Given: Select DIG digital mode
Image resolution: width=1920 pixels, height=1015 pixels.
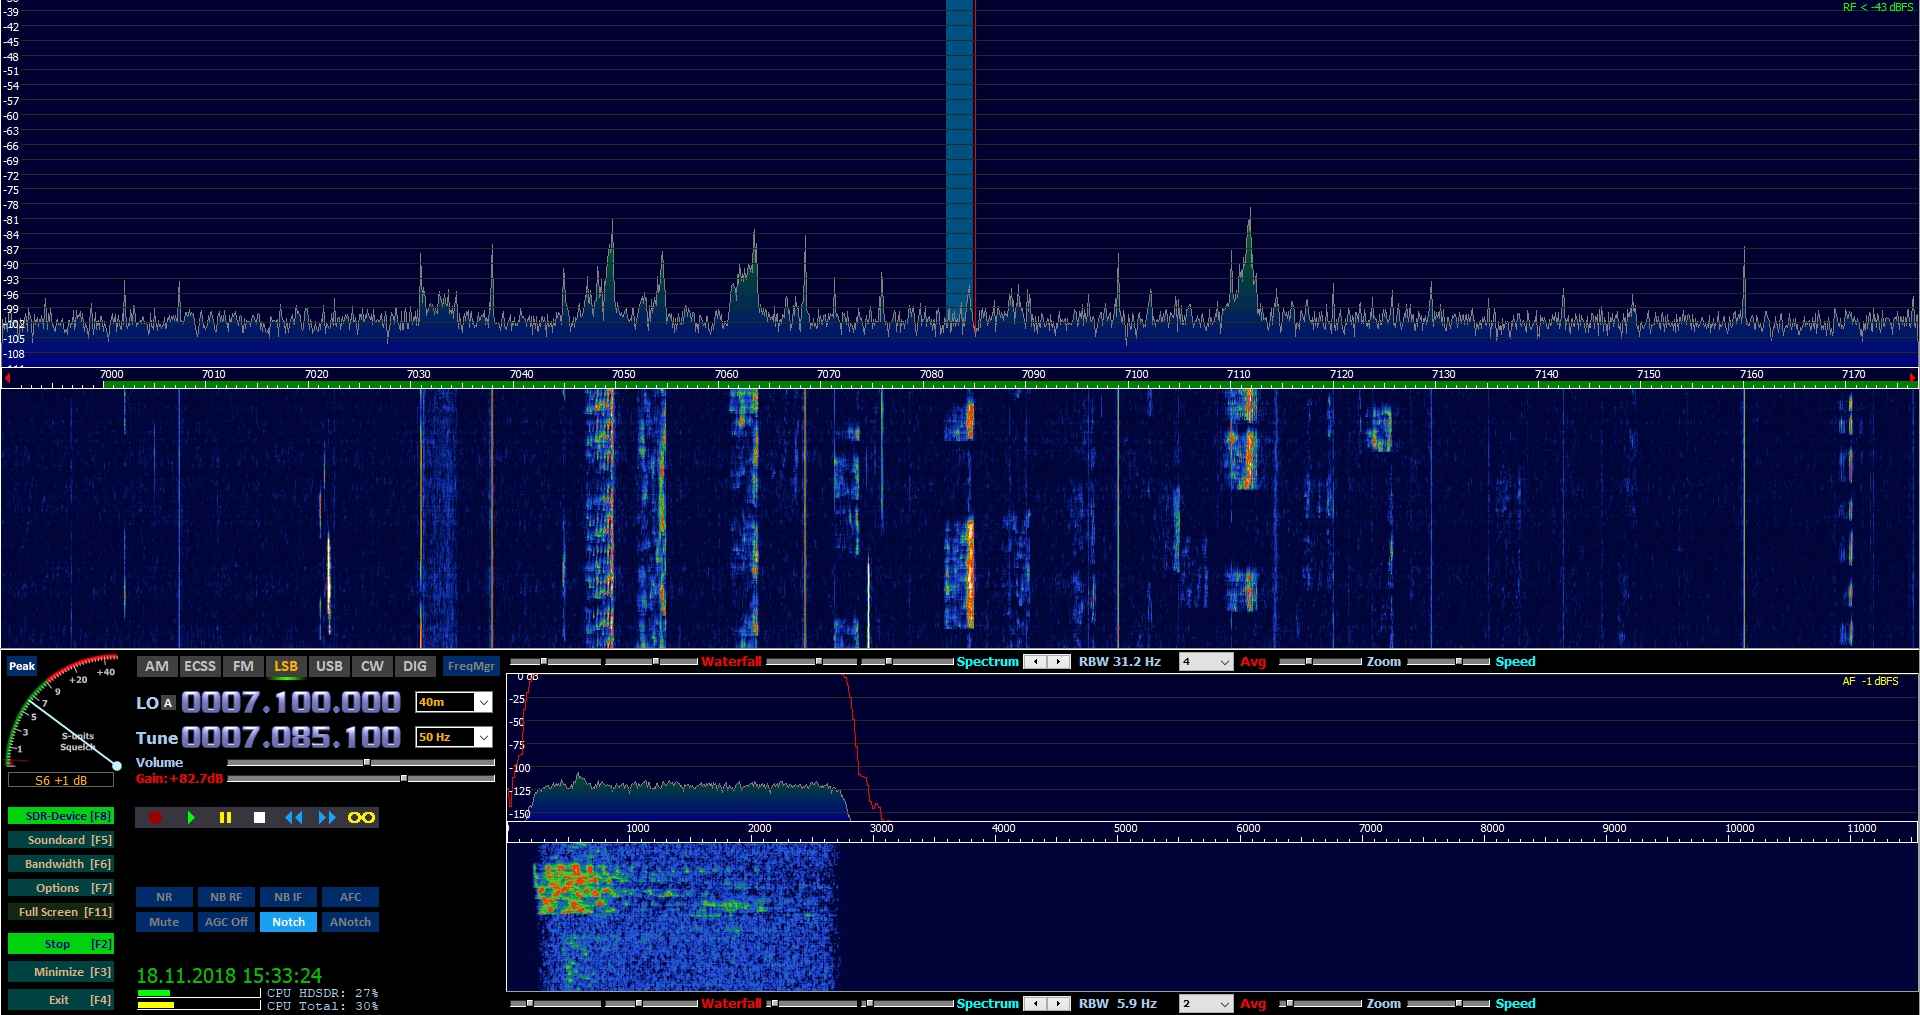Looking at the screenshot, I should click(x=415, y=666).
